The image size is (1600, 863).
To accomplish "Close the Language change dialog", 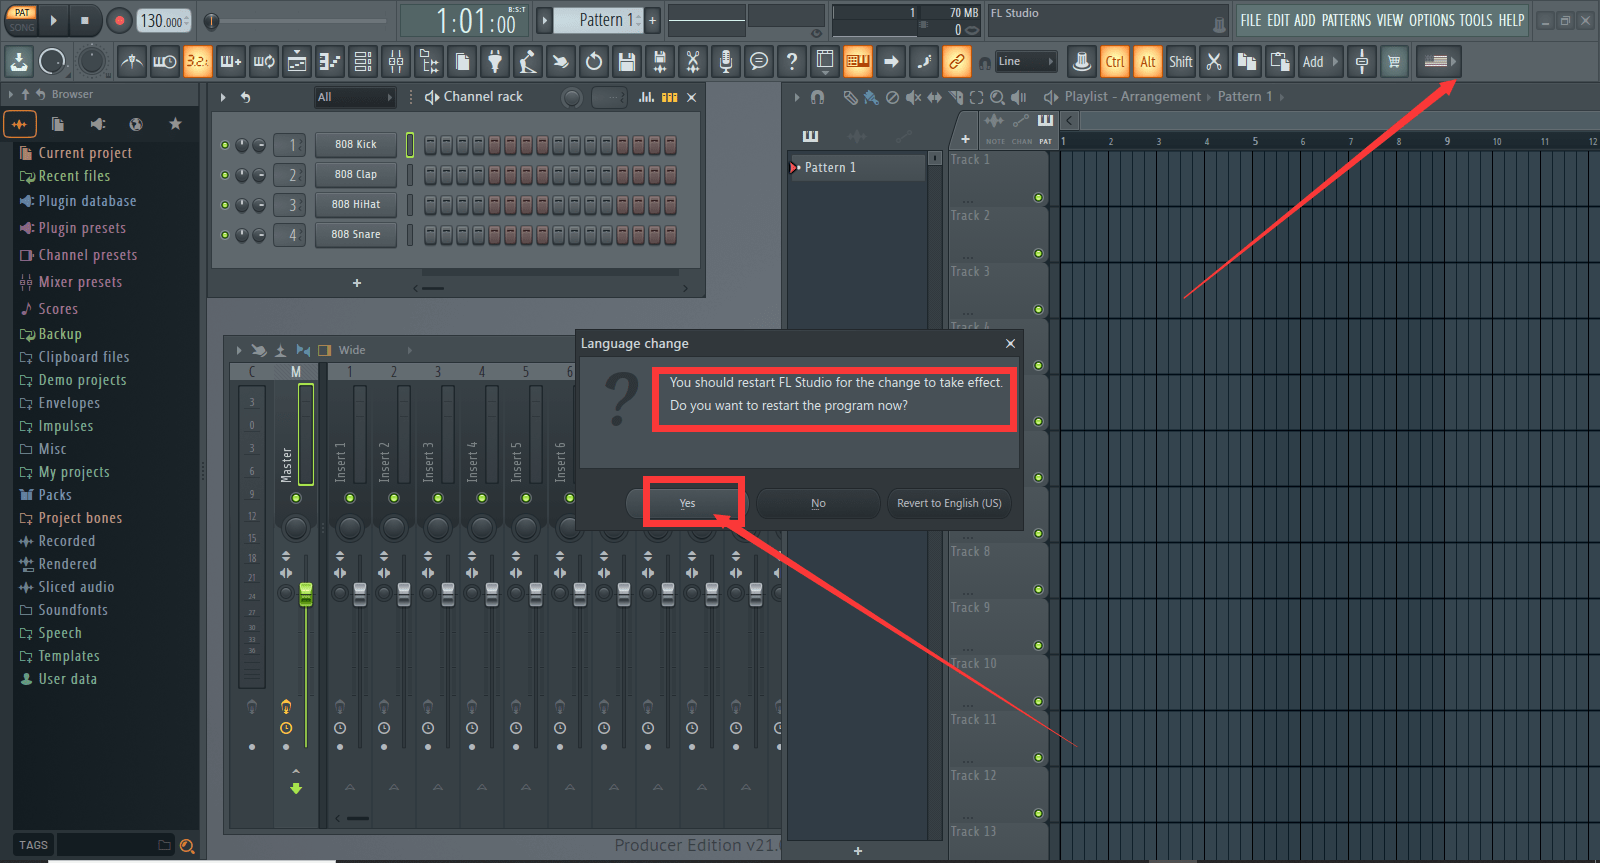I will [1010, 344].
